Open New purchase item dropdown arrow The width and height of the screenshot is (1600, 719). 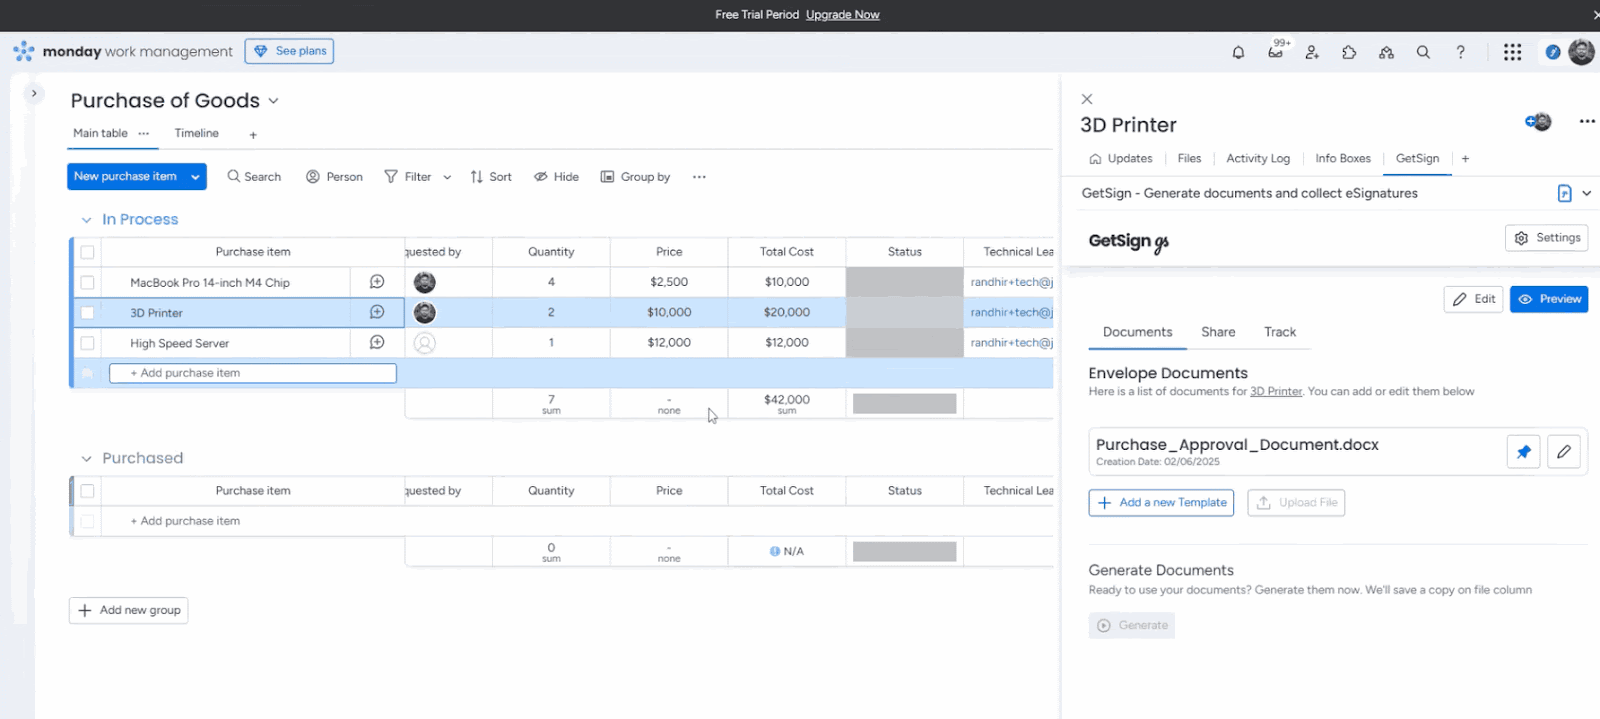coord(195,176)
